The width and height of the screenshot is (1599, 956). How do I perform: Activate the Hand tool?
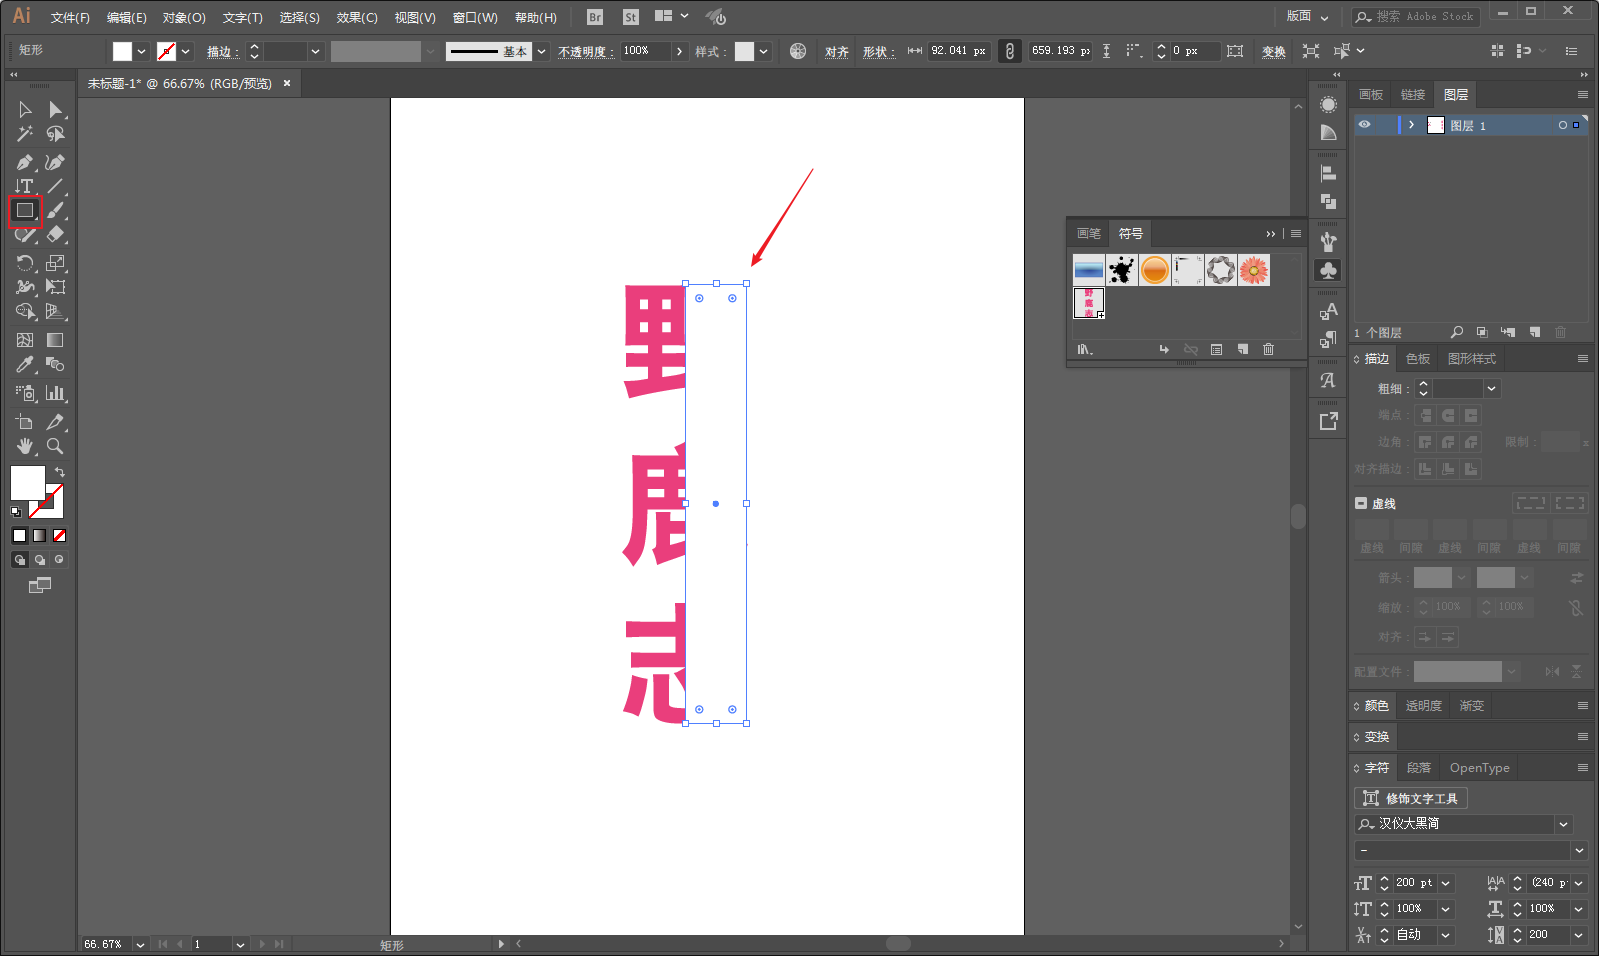[x=25, y=446]
